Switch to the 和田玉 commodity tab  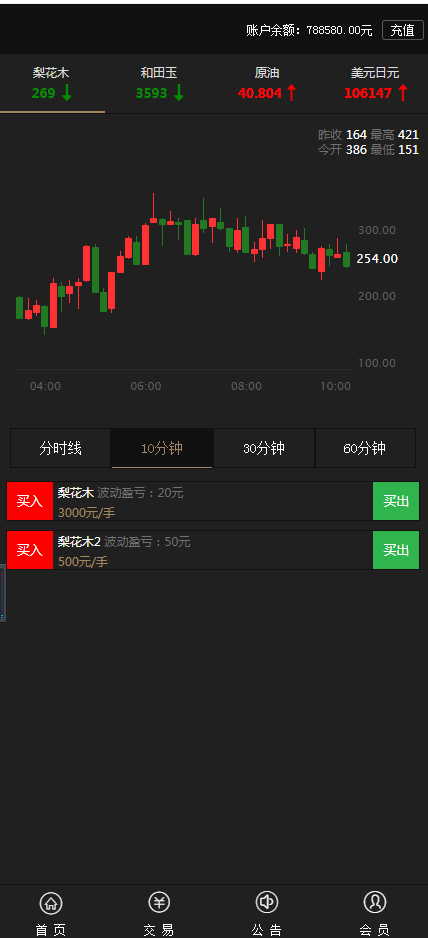pyautogui.click(x=159, y=83)
